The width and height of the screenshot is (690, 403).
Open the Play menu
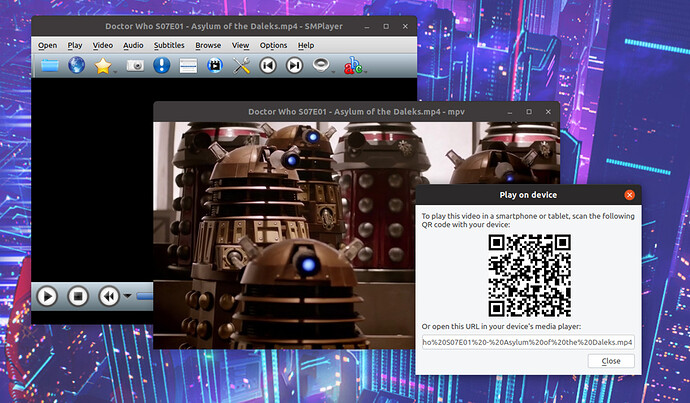75,45
